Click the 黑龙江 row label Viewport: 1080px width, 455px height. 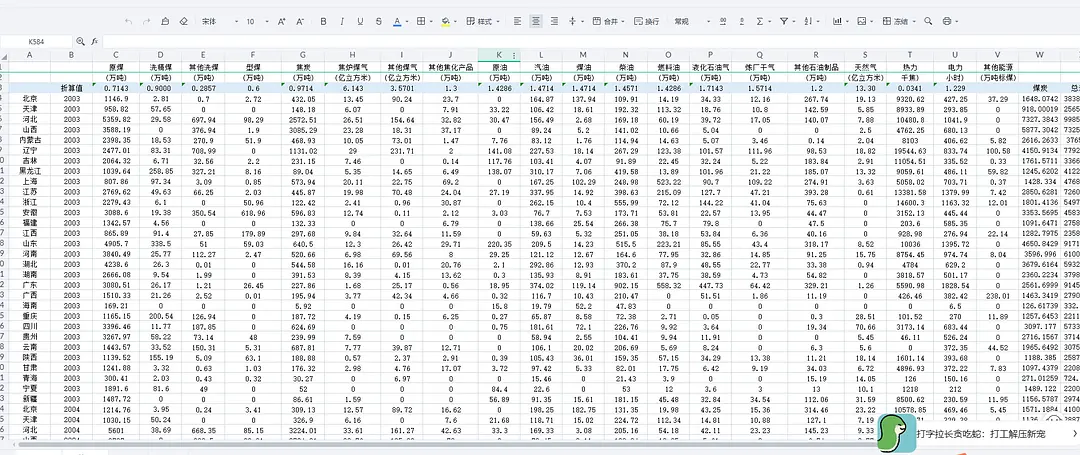(x=30, y=169)
